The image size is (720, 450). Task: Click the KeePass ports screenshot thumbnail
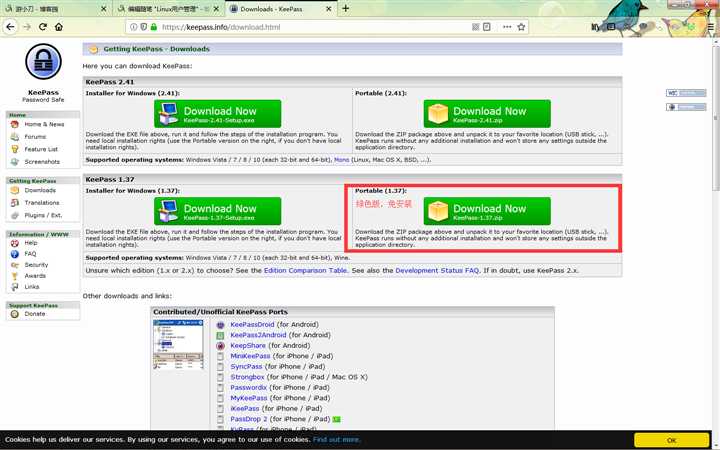178,345
